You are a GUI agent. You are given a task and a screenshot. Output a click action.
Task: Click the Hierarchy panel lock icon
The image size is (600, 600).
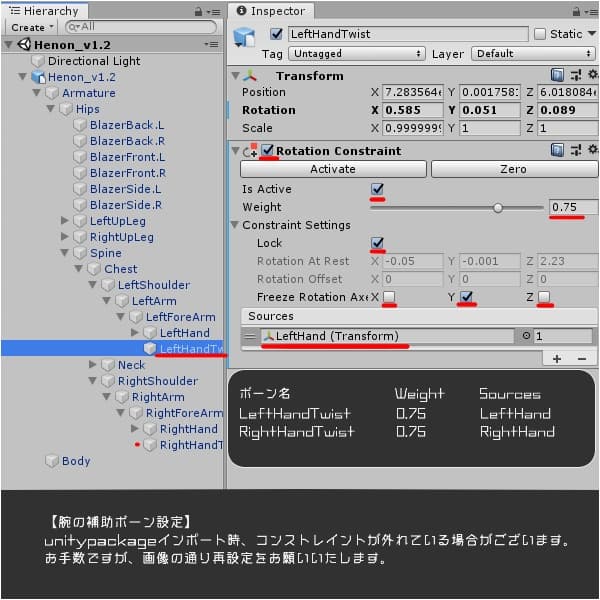(x=198, y=11)
